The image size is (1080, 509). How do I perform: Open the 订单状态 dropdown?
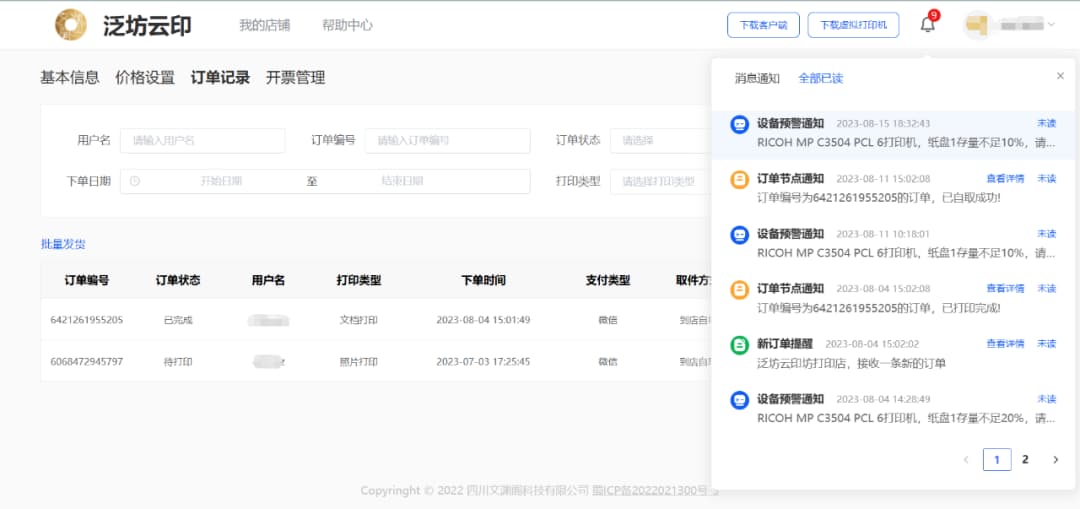click(660, 140)
